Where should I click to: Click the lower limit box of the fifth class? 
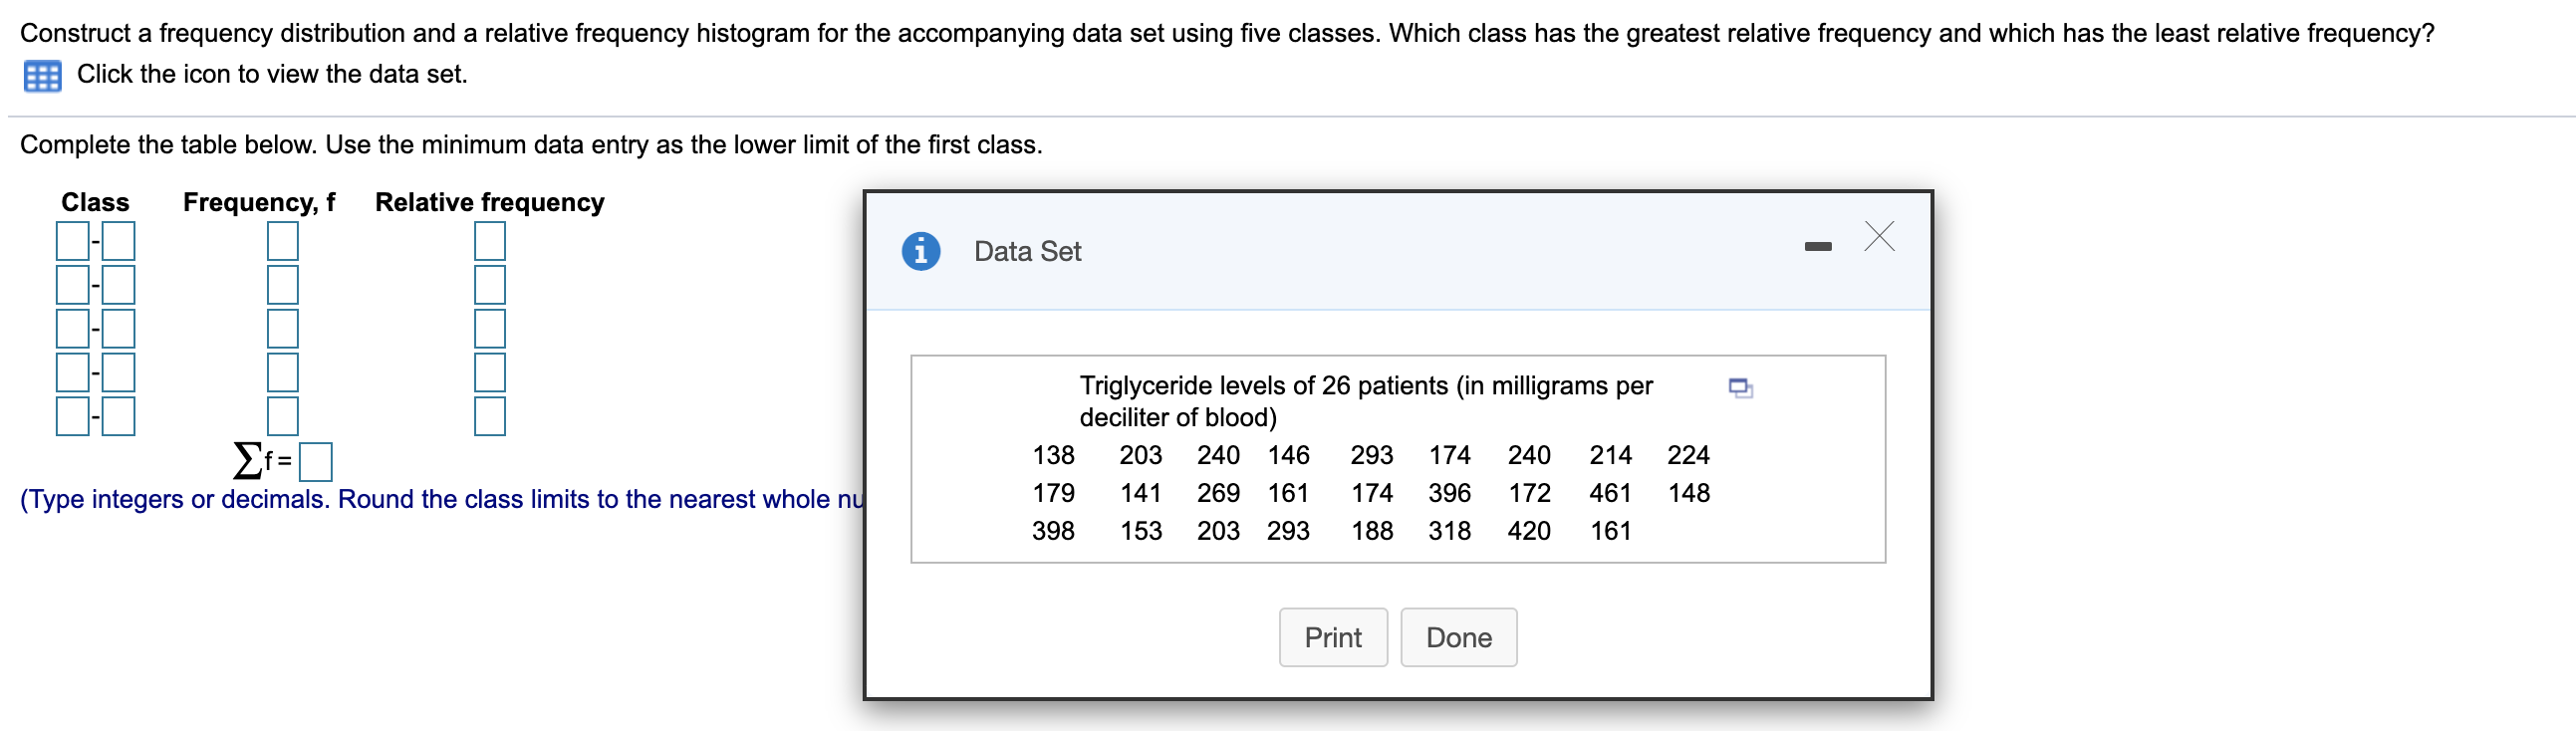point(72,415)
